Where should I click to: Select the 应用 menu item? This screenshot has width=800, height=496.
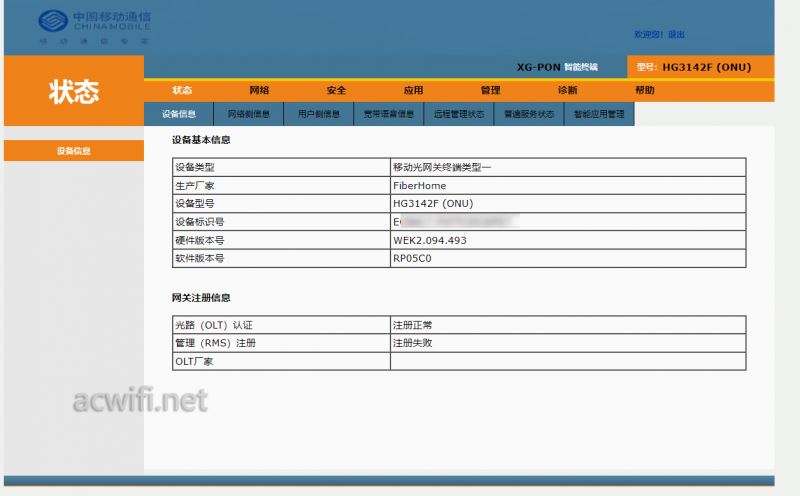pos(413,90)
